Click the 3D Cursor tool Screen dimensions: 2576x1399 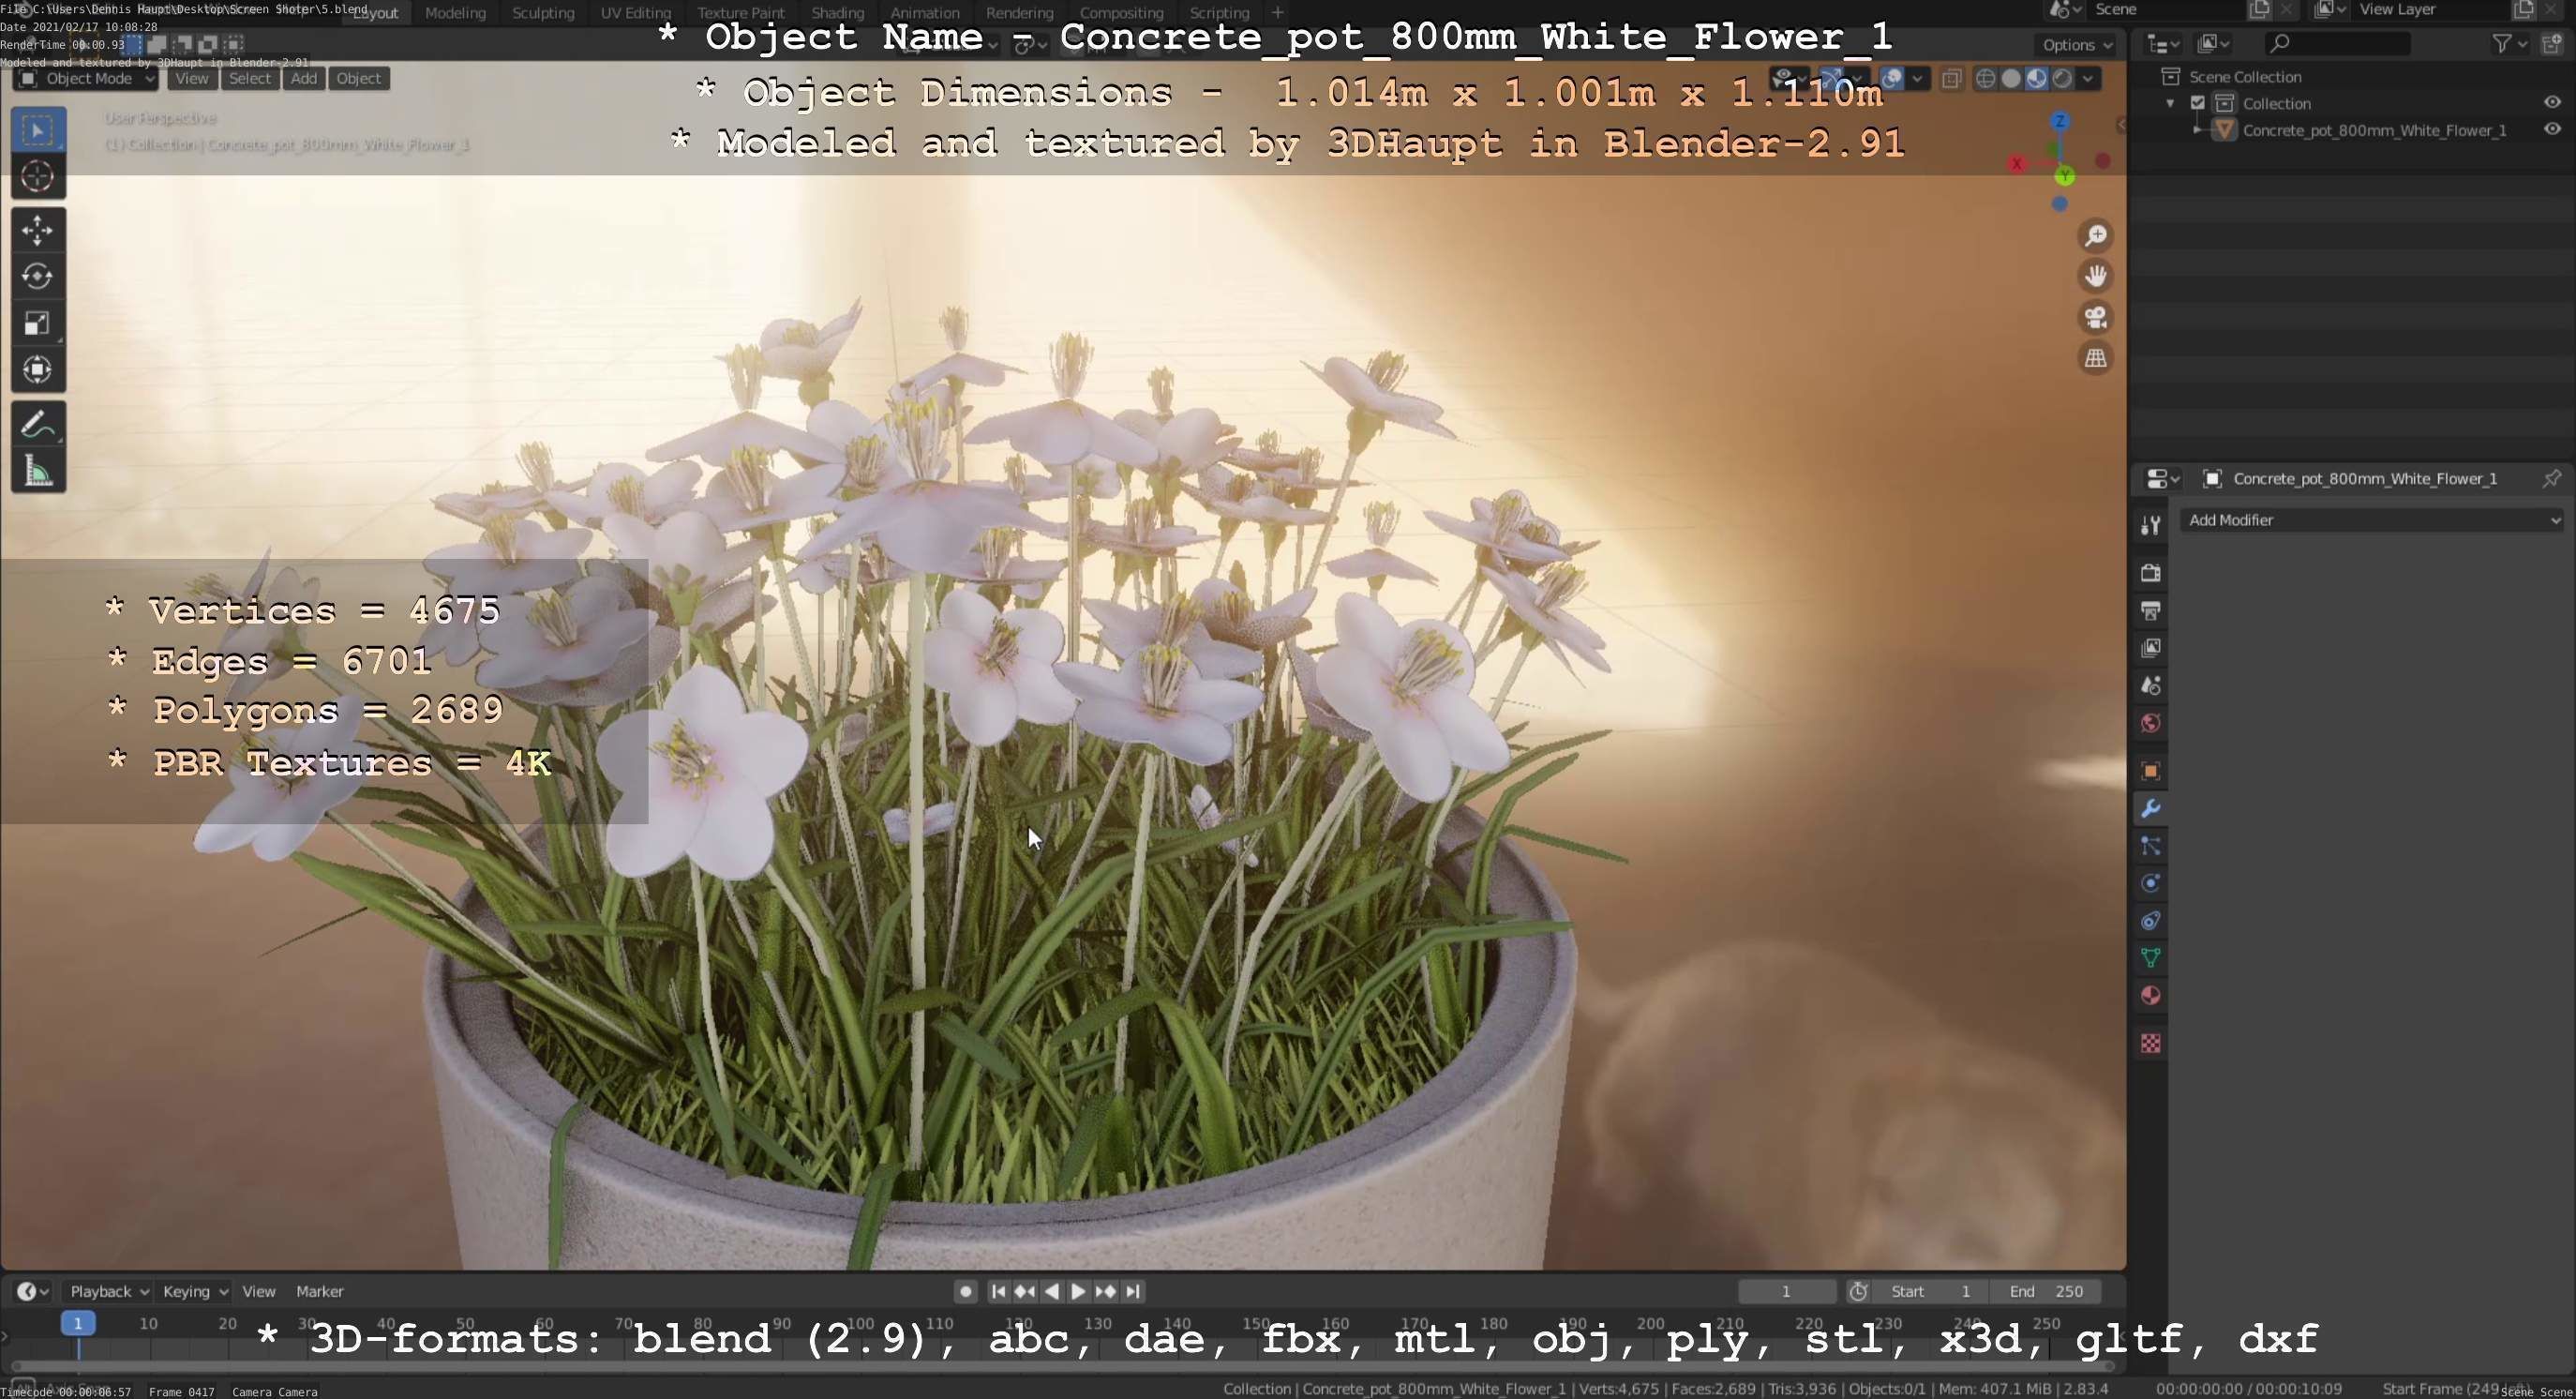[x=37, y=176]
